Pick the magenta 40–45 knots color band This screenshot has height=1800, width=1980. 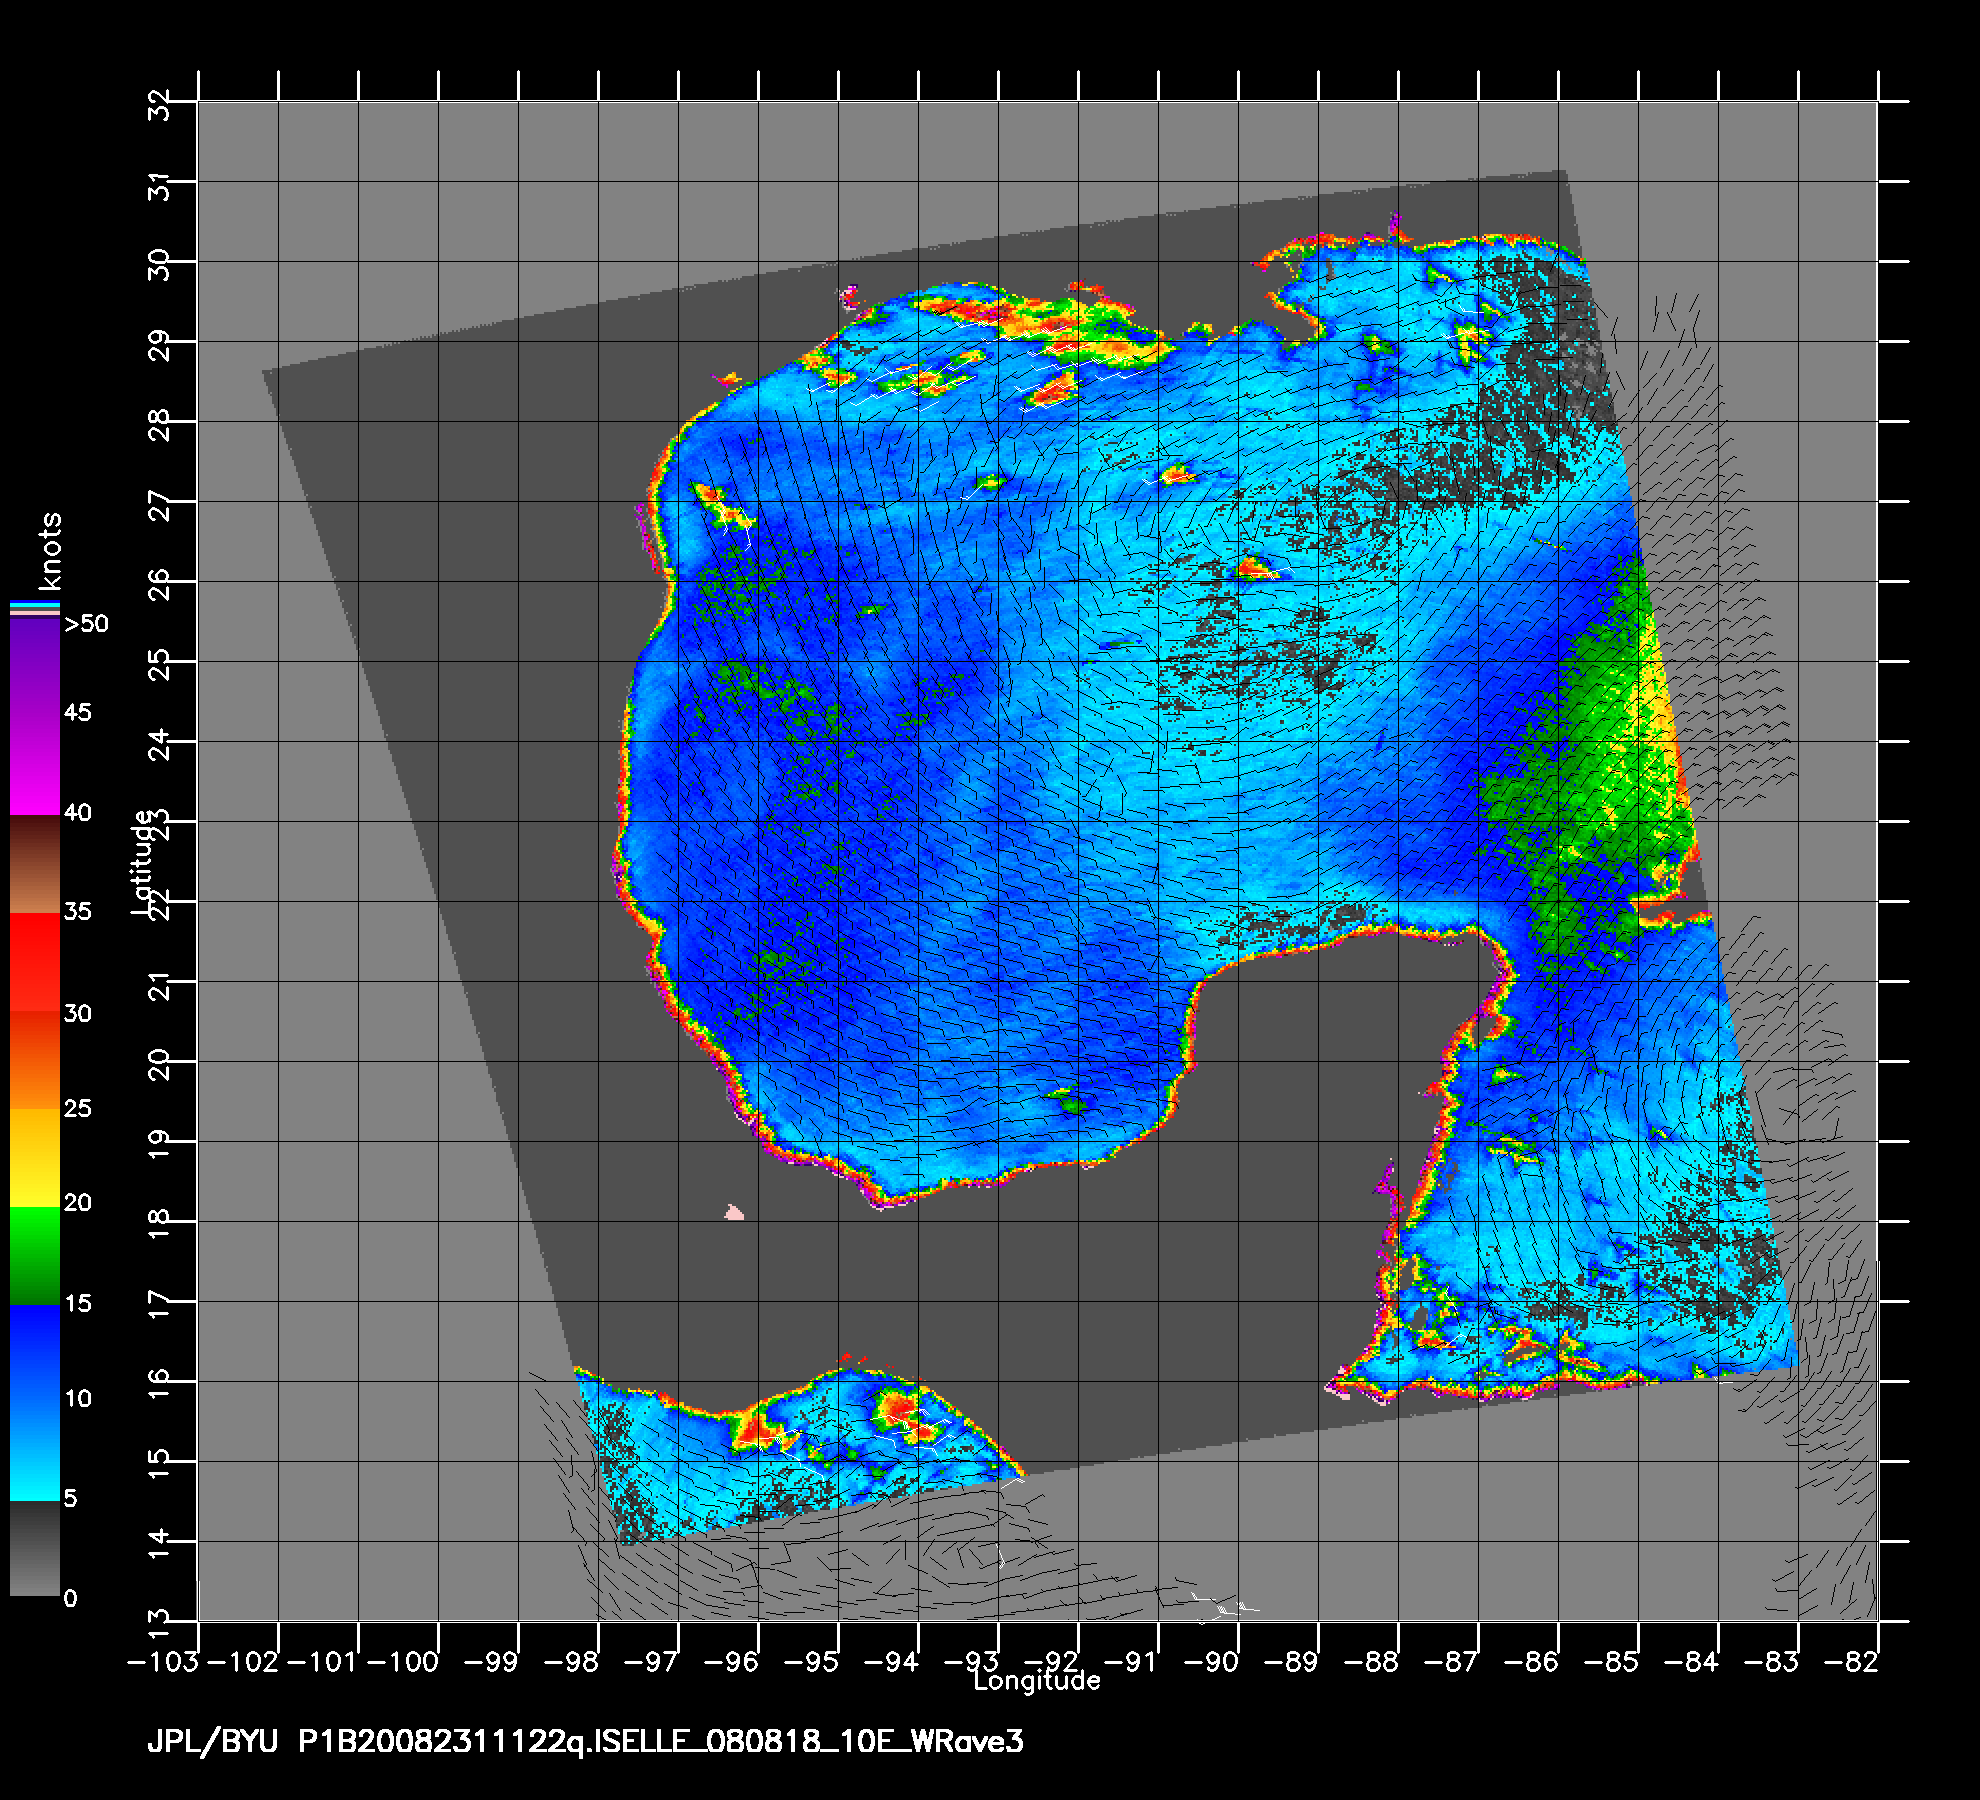[35, 765]
